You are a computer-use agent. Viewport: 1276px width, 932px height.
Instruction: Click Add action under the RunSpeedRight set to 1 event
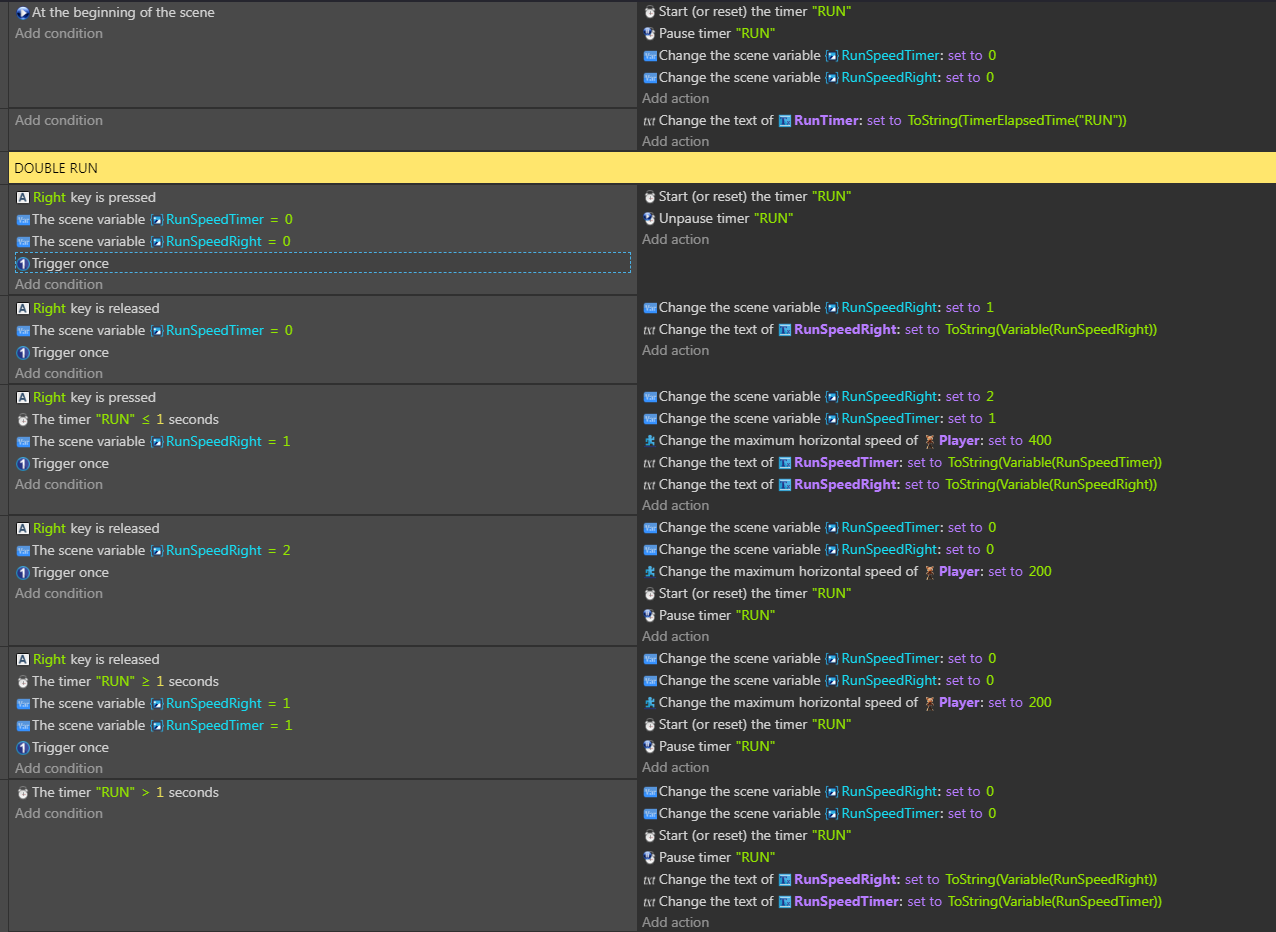click(676, 350)
